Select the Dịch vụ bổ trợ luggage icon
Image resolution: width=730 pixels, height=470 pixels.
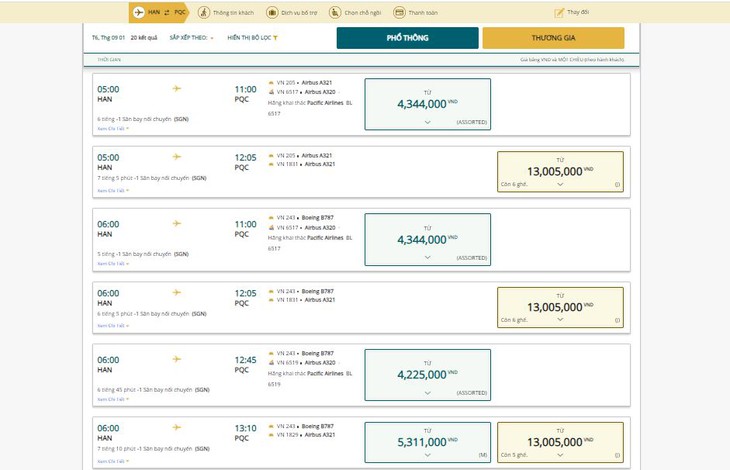(272, 13)
